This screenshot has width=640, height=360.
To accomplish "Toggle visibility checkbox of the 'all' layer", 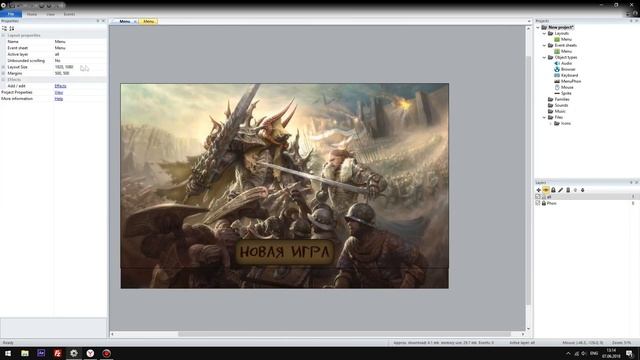I will click(x=538, y=197).
